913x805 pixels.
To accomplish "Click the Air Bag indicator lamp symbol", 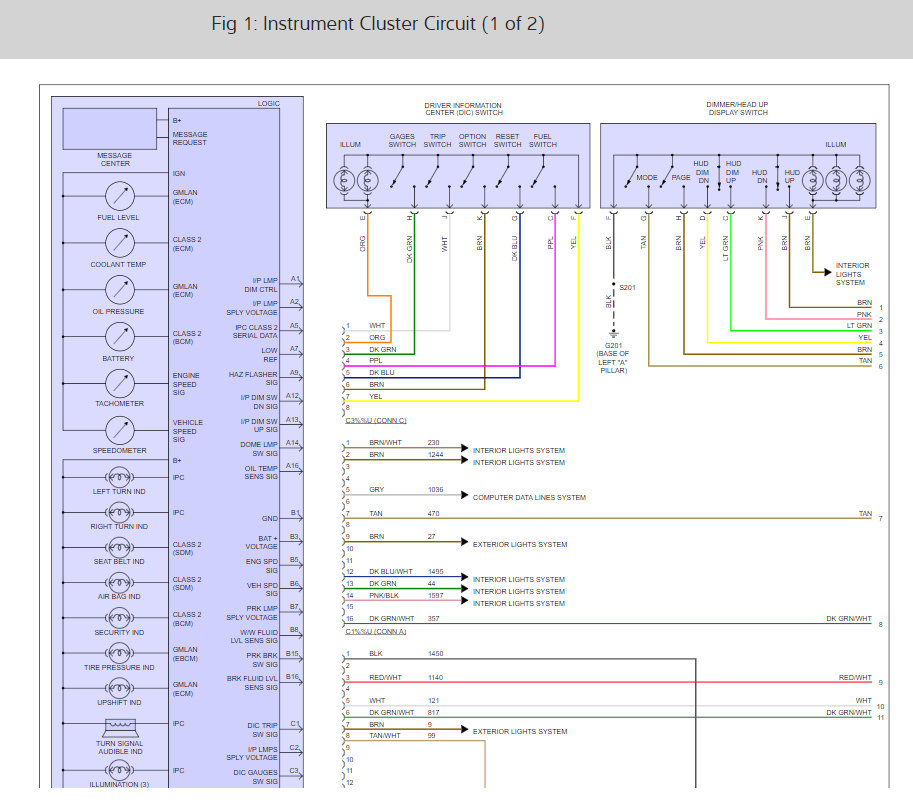I will coord(119,582).
